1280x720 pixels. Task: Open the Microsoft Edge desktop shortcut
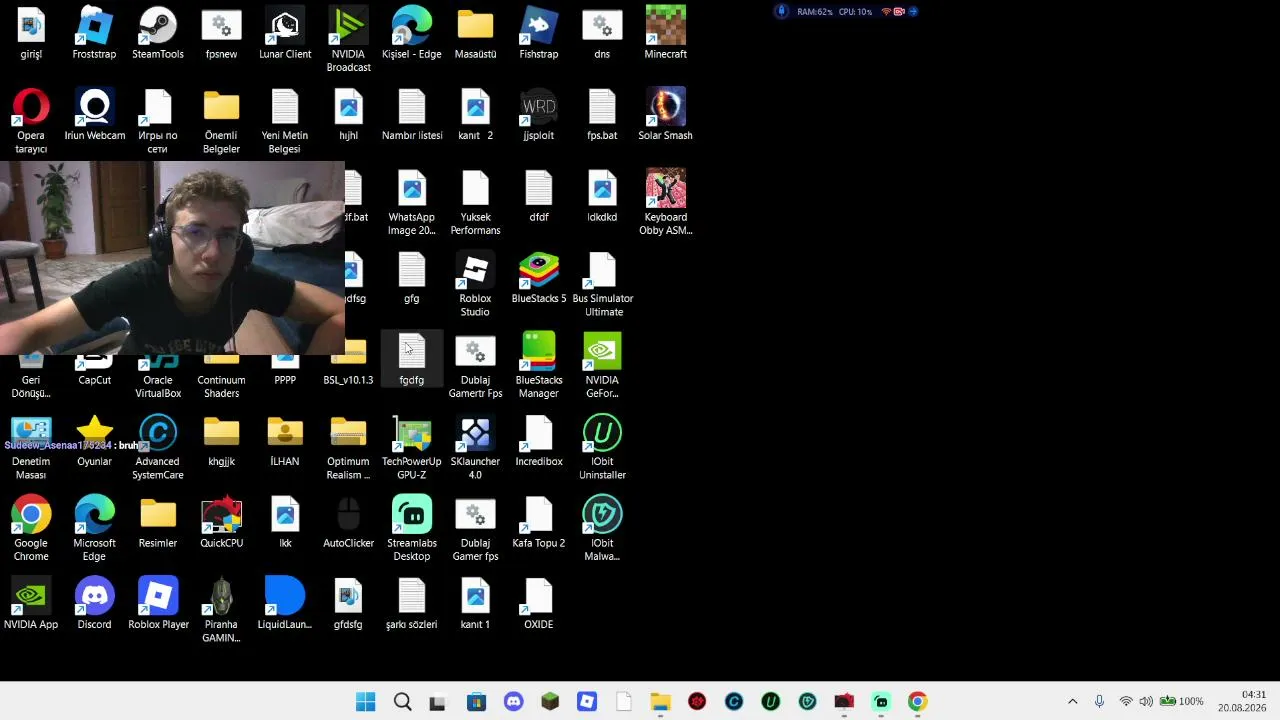[94, 529]
